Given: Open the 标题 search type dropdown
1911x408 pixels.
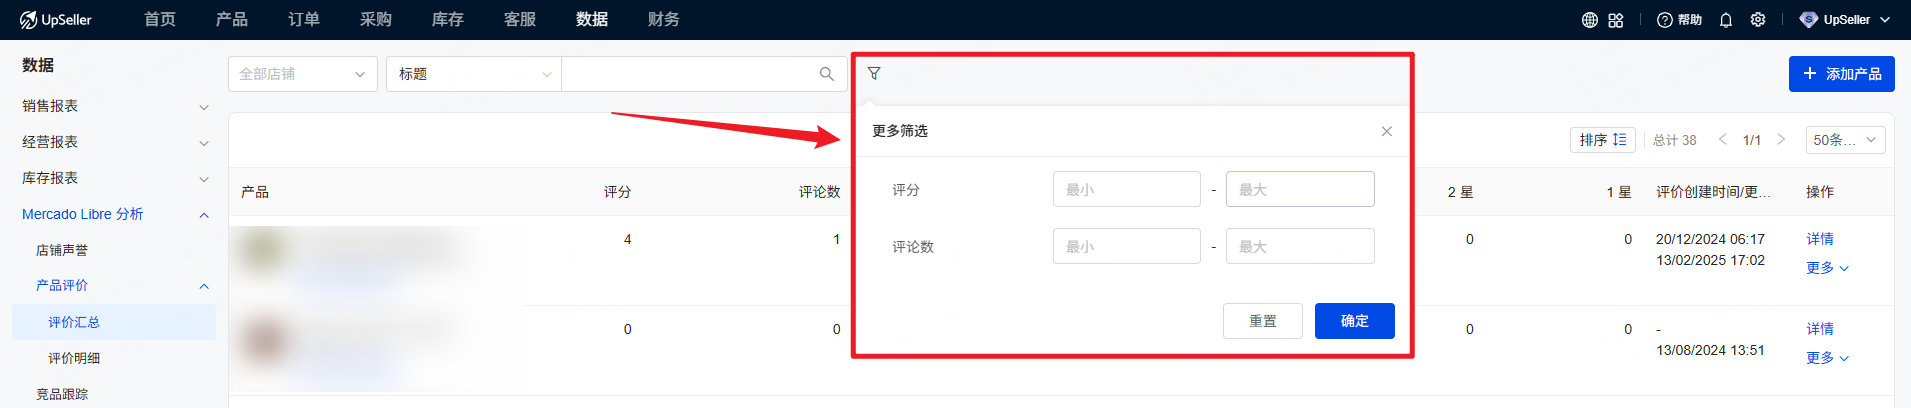Looking at the screenshot, I should [x=474, y=74].
